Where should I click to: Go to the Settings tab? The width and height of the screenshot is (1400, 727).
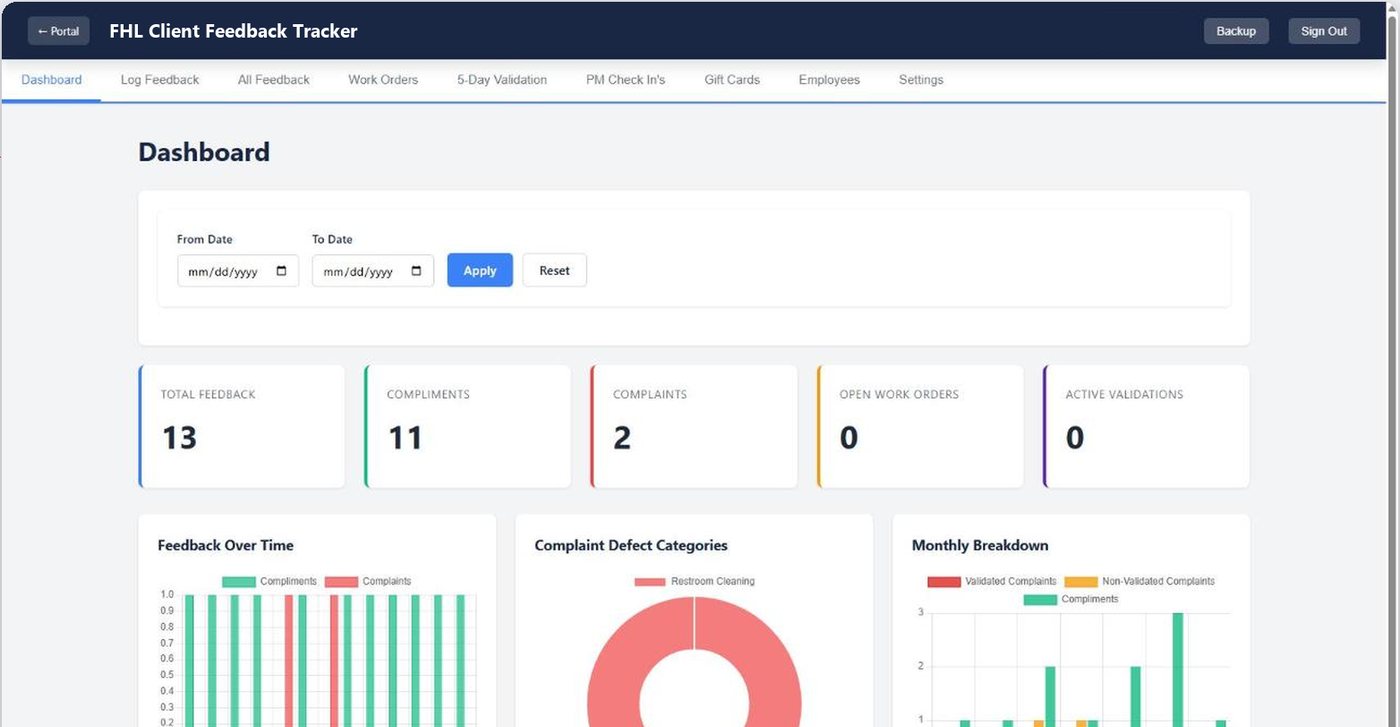pyautogui.click(x=921, y=80)
